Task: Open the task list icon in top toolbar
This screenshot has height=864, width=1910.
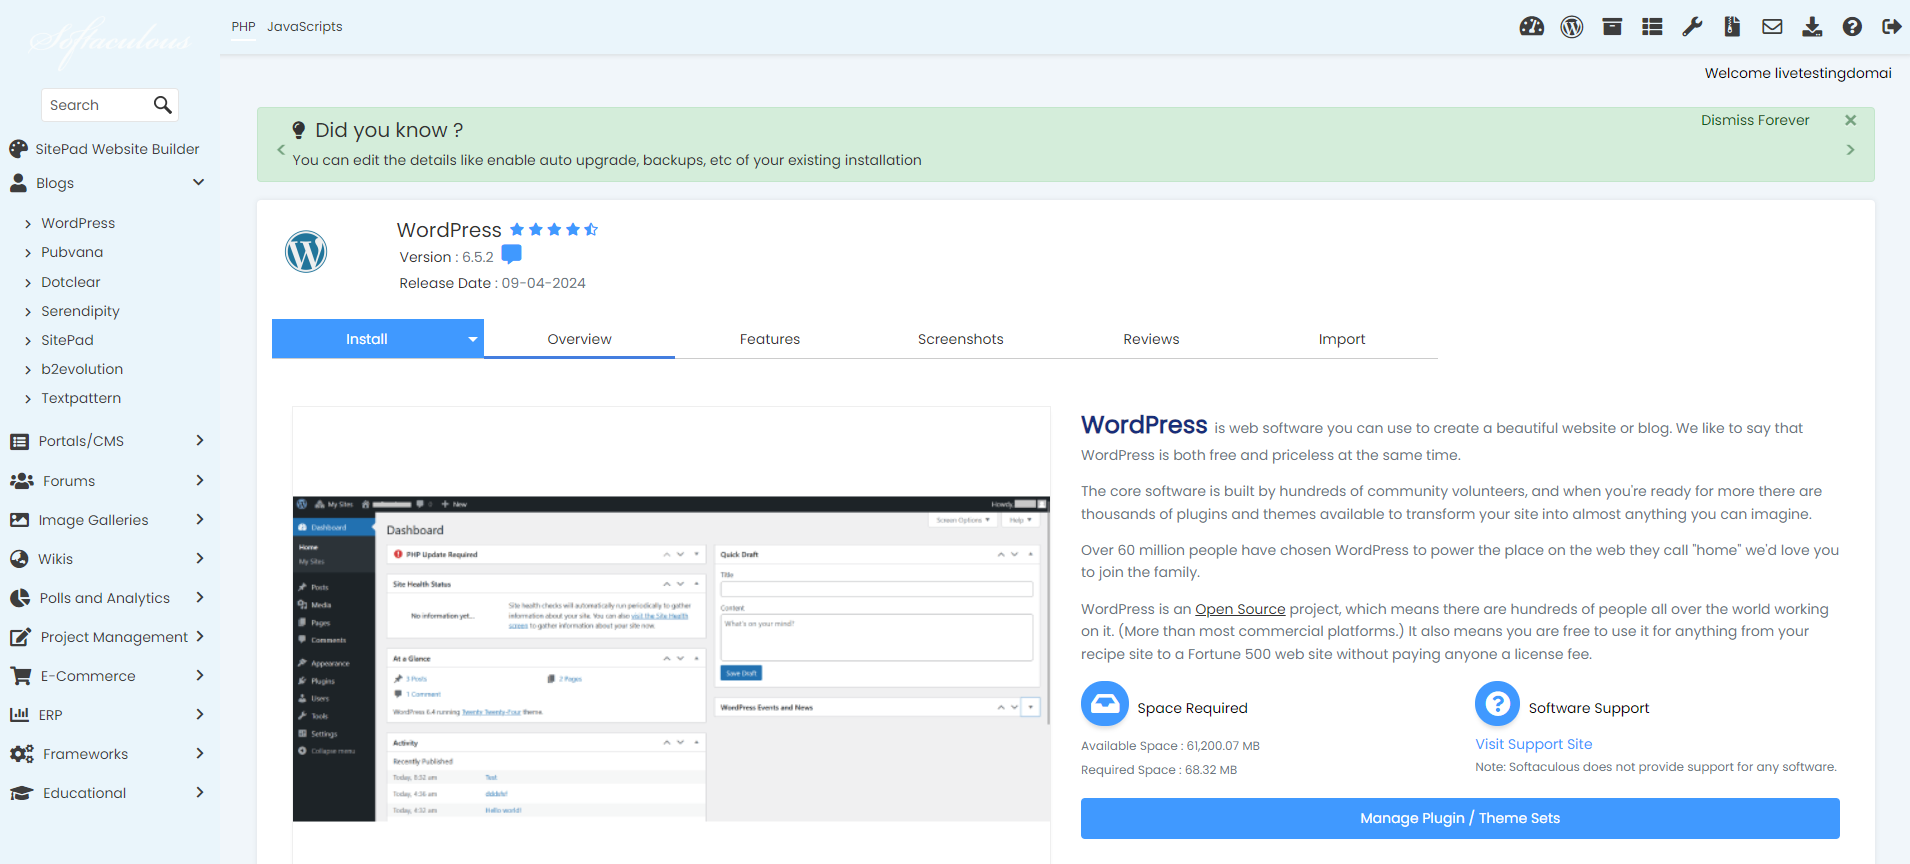Action: pos(1652,27)
